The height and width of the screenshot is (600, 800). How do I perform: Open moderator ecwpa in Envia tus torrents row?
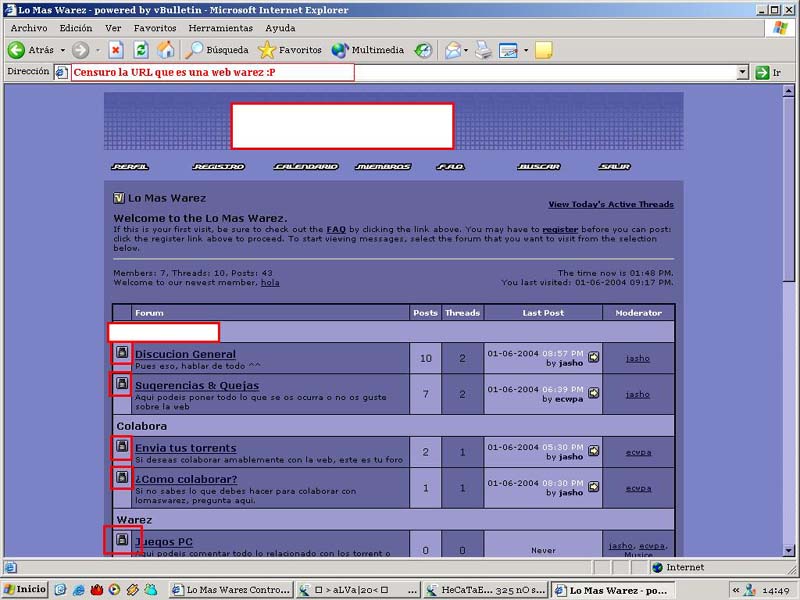(638, 453)
